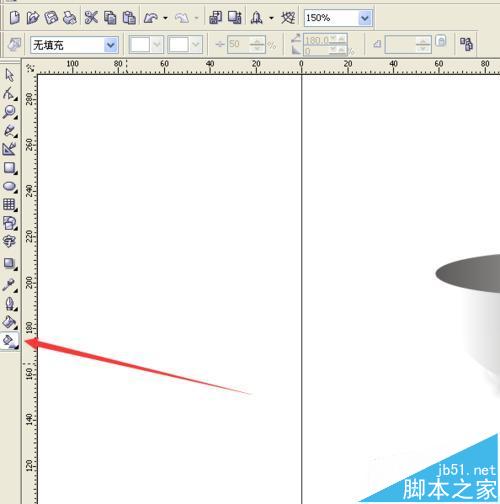Select the Graph paper tool
The image size is (500, 504).
coord(10,204)
